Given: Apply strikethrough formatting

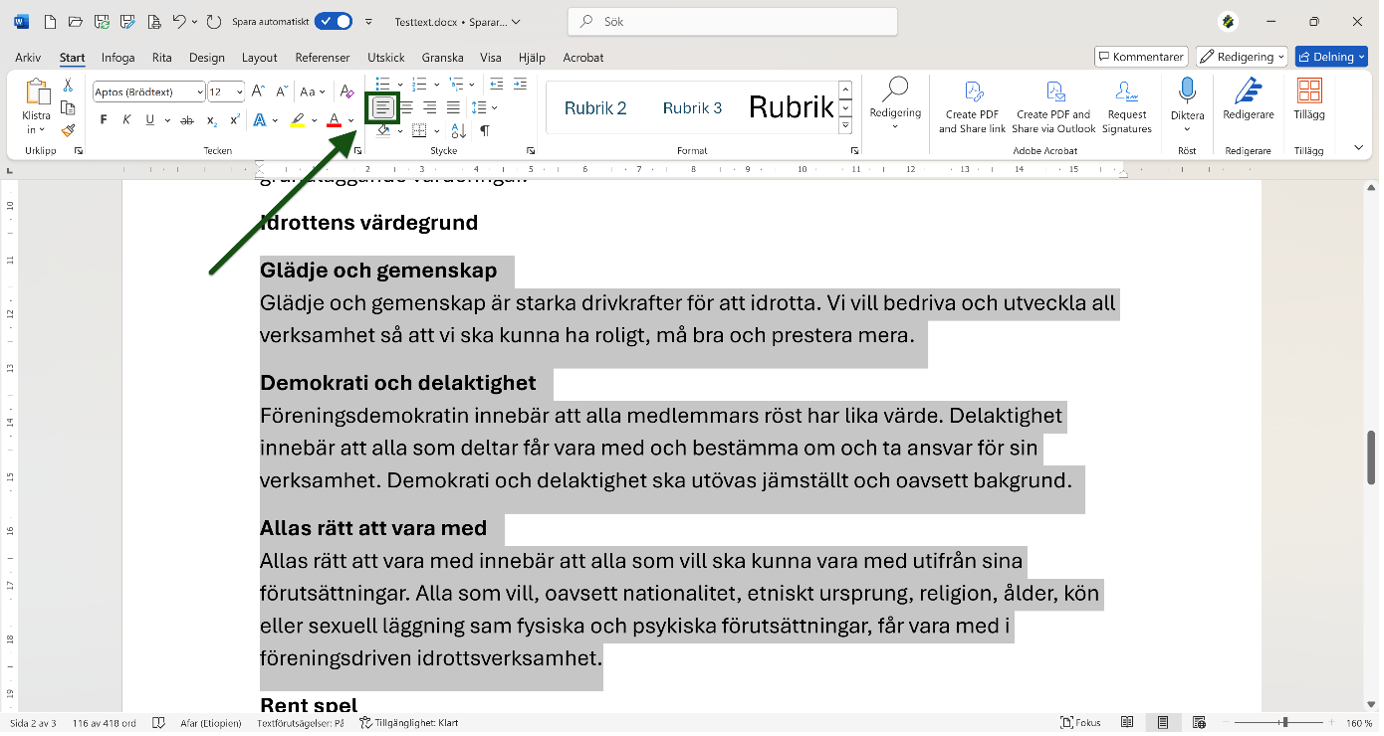Looking at the screenshot, I should [187, 120].
